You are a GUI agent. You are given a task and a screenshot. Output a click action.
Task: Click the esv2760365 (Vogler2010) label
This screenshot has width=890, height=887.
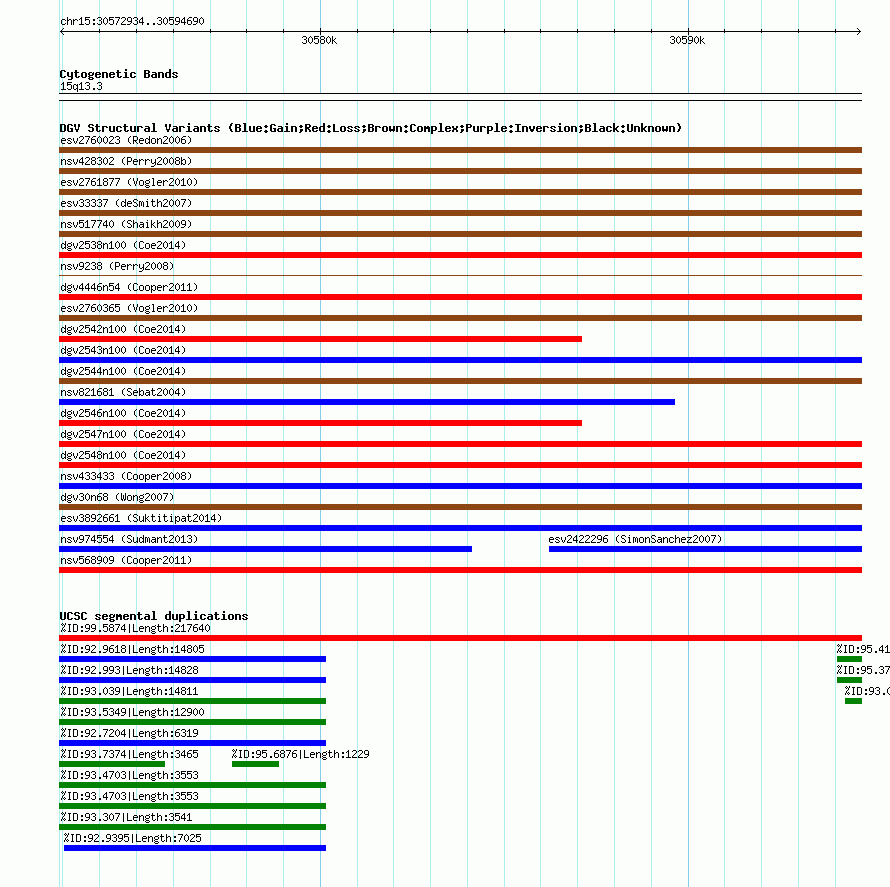pyautogui.click(x=129, y=308)
